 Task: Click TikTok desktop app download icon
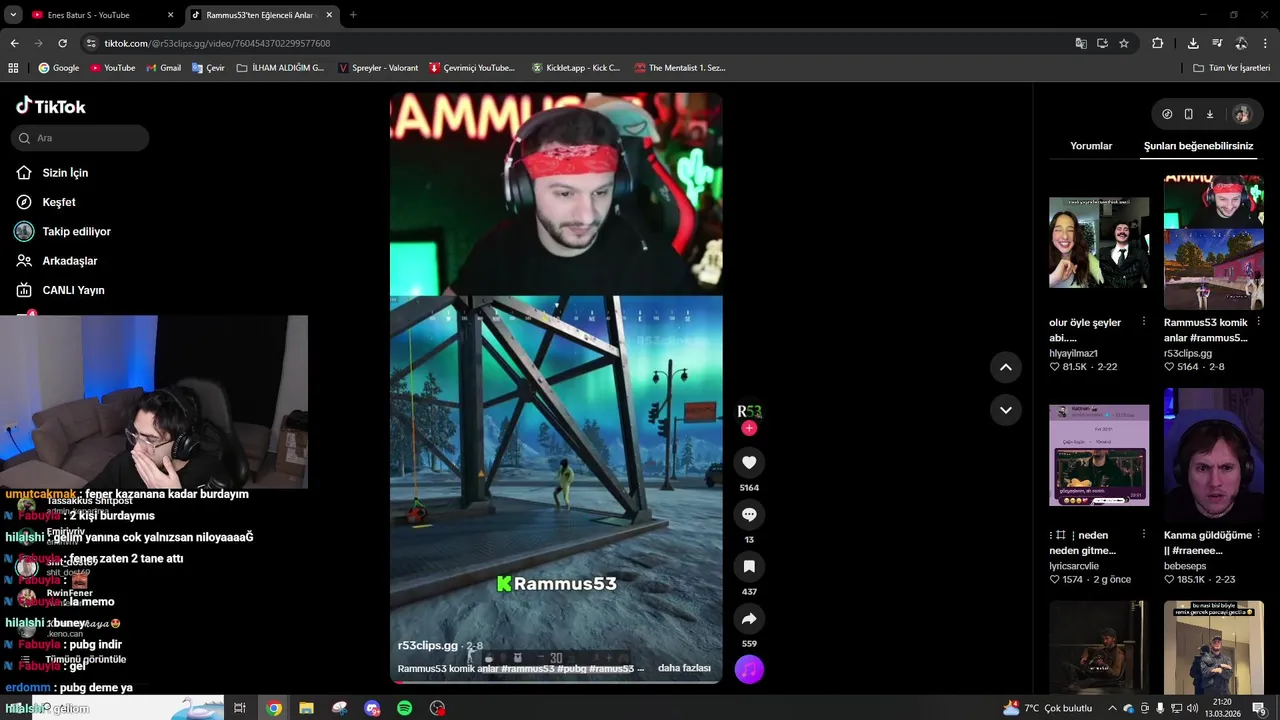point(1209,114)
